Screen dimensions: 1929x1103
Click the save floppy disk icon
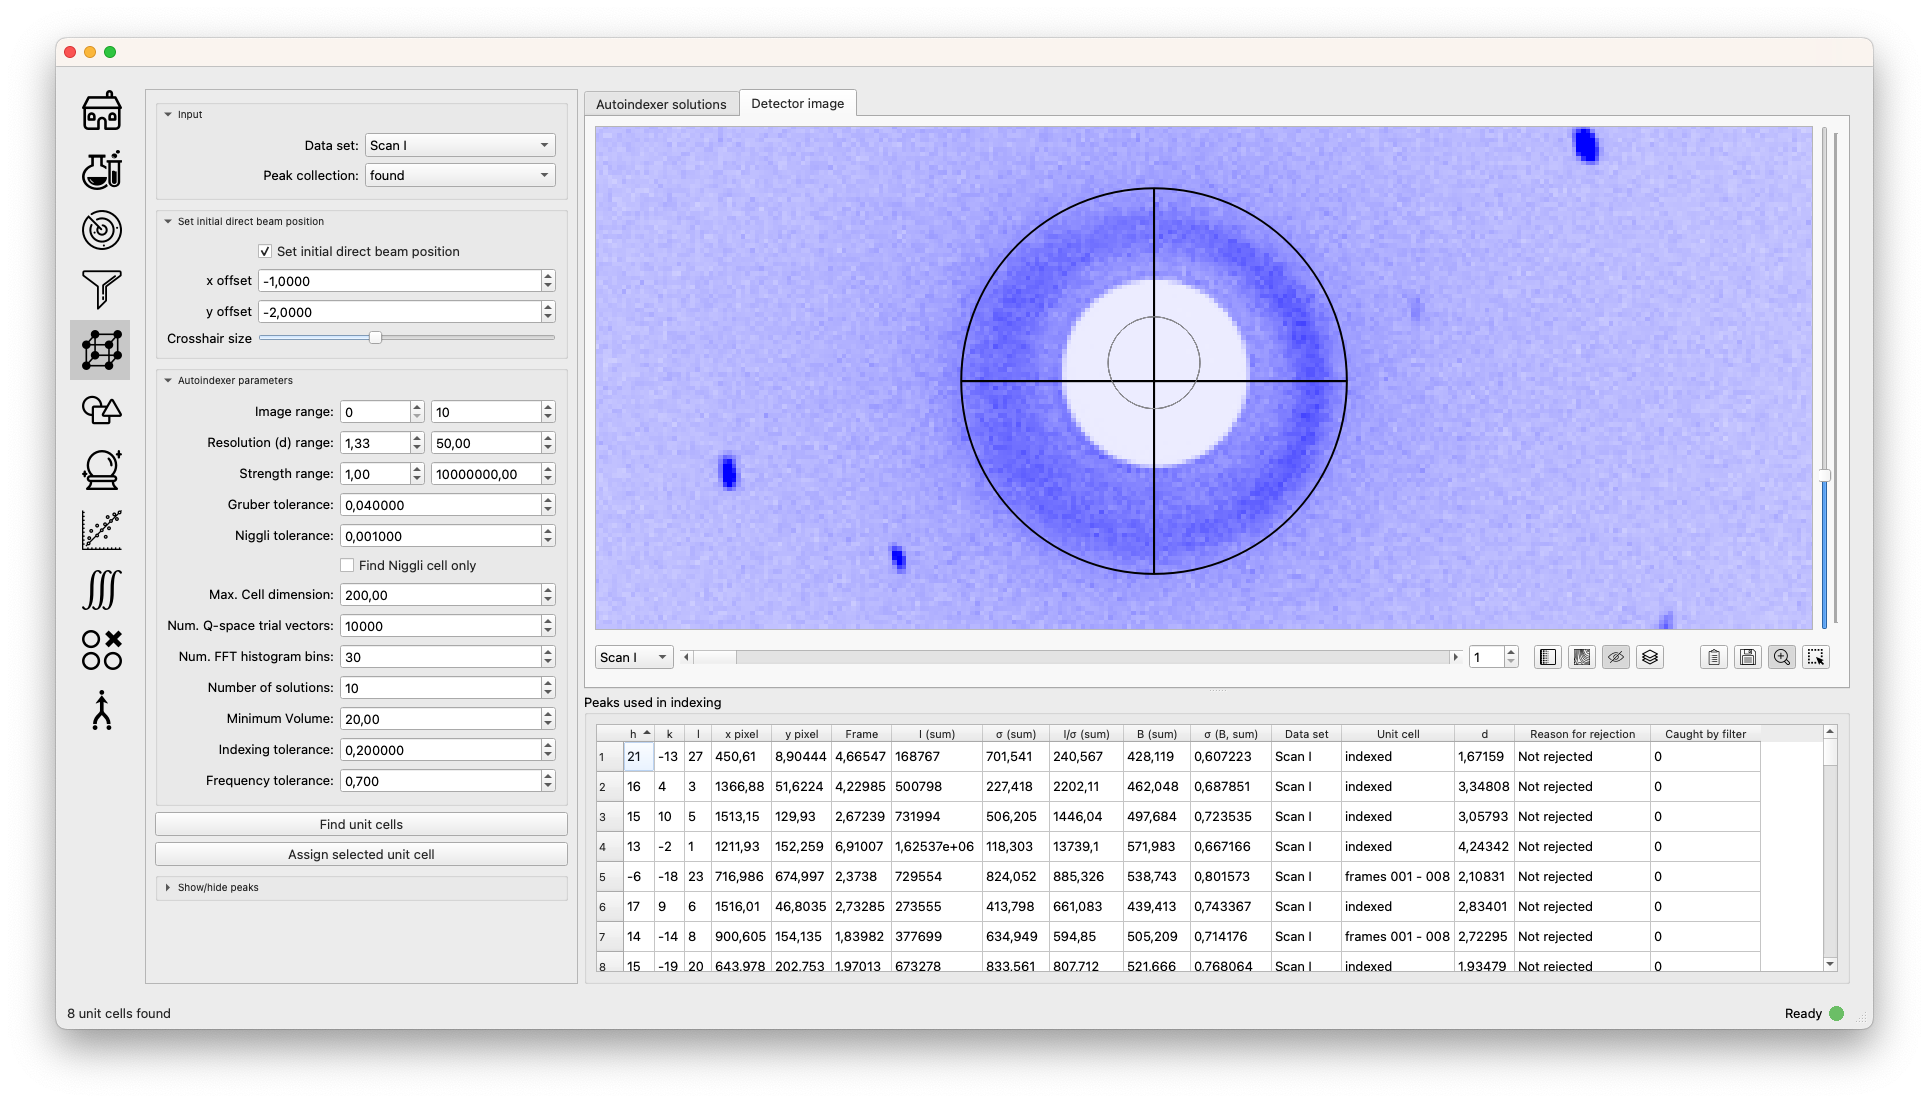coord(1747,657)
